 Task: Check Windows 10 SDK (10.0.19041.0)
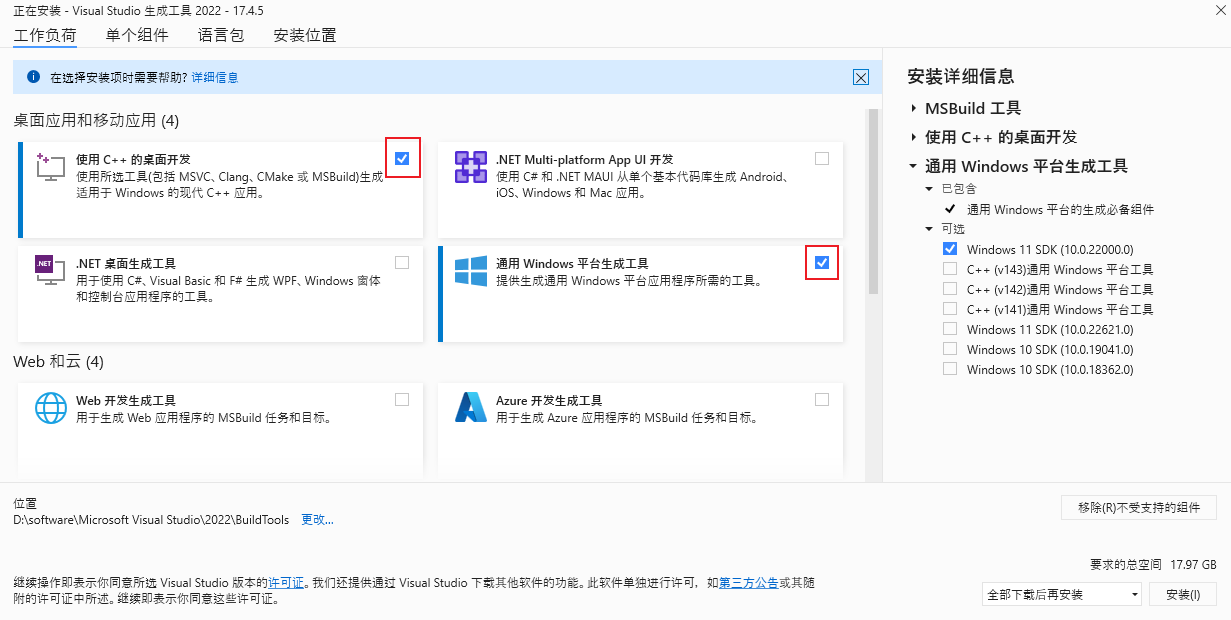click(950, 349)
